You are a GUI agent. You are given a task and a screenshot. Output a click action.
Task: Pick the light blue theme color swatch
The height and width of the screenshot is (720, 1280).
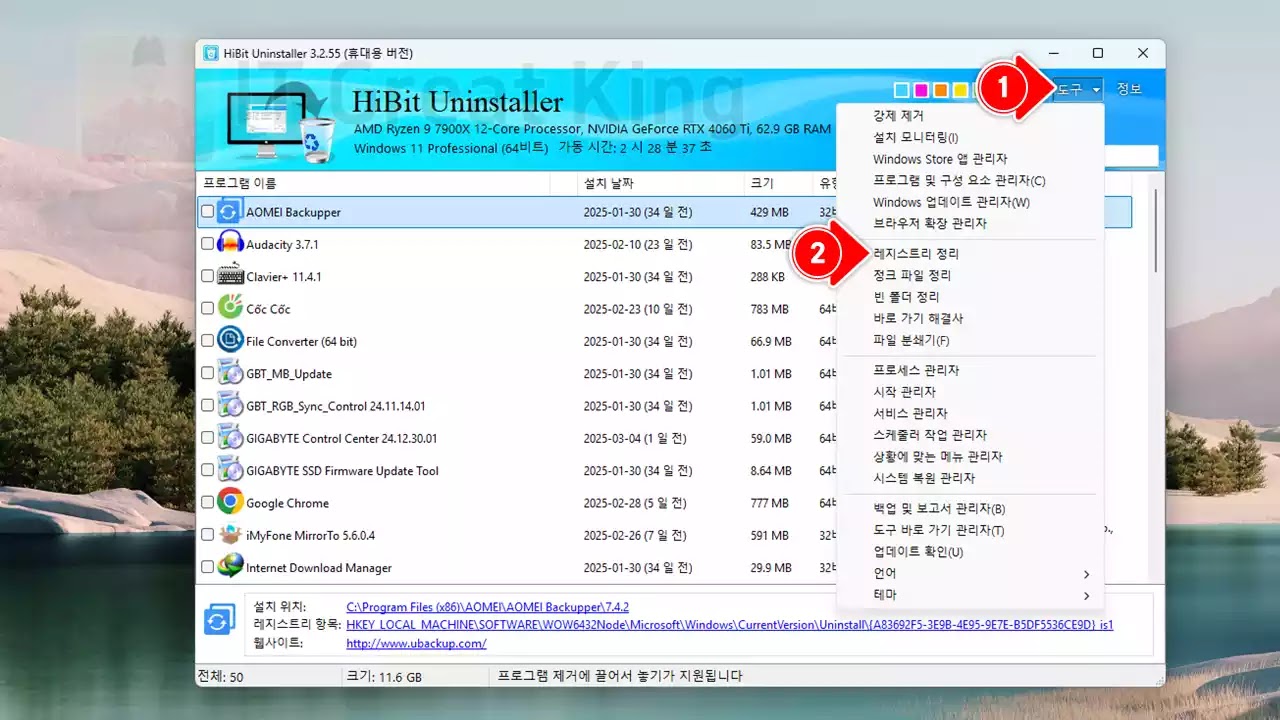coord(902,90)
